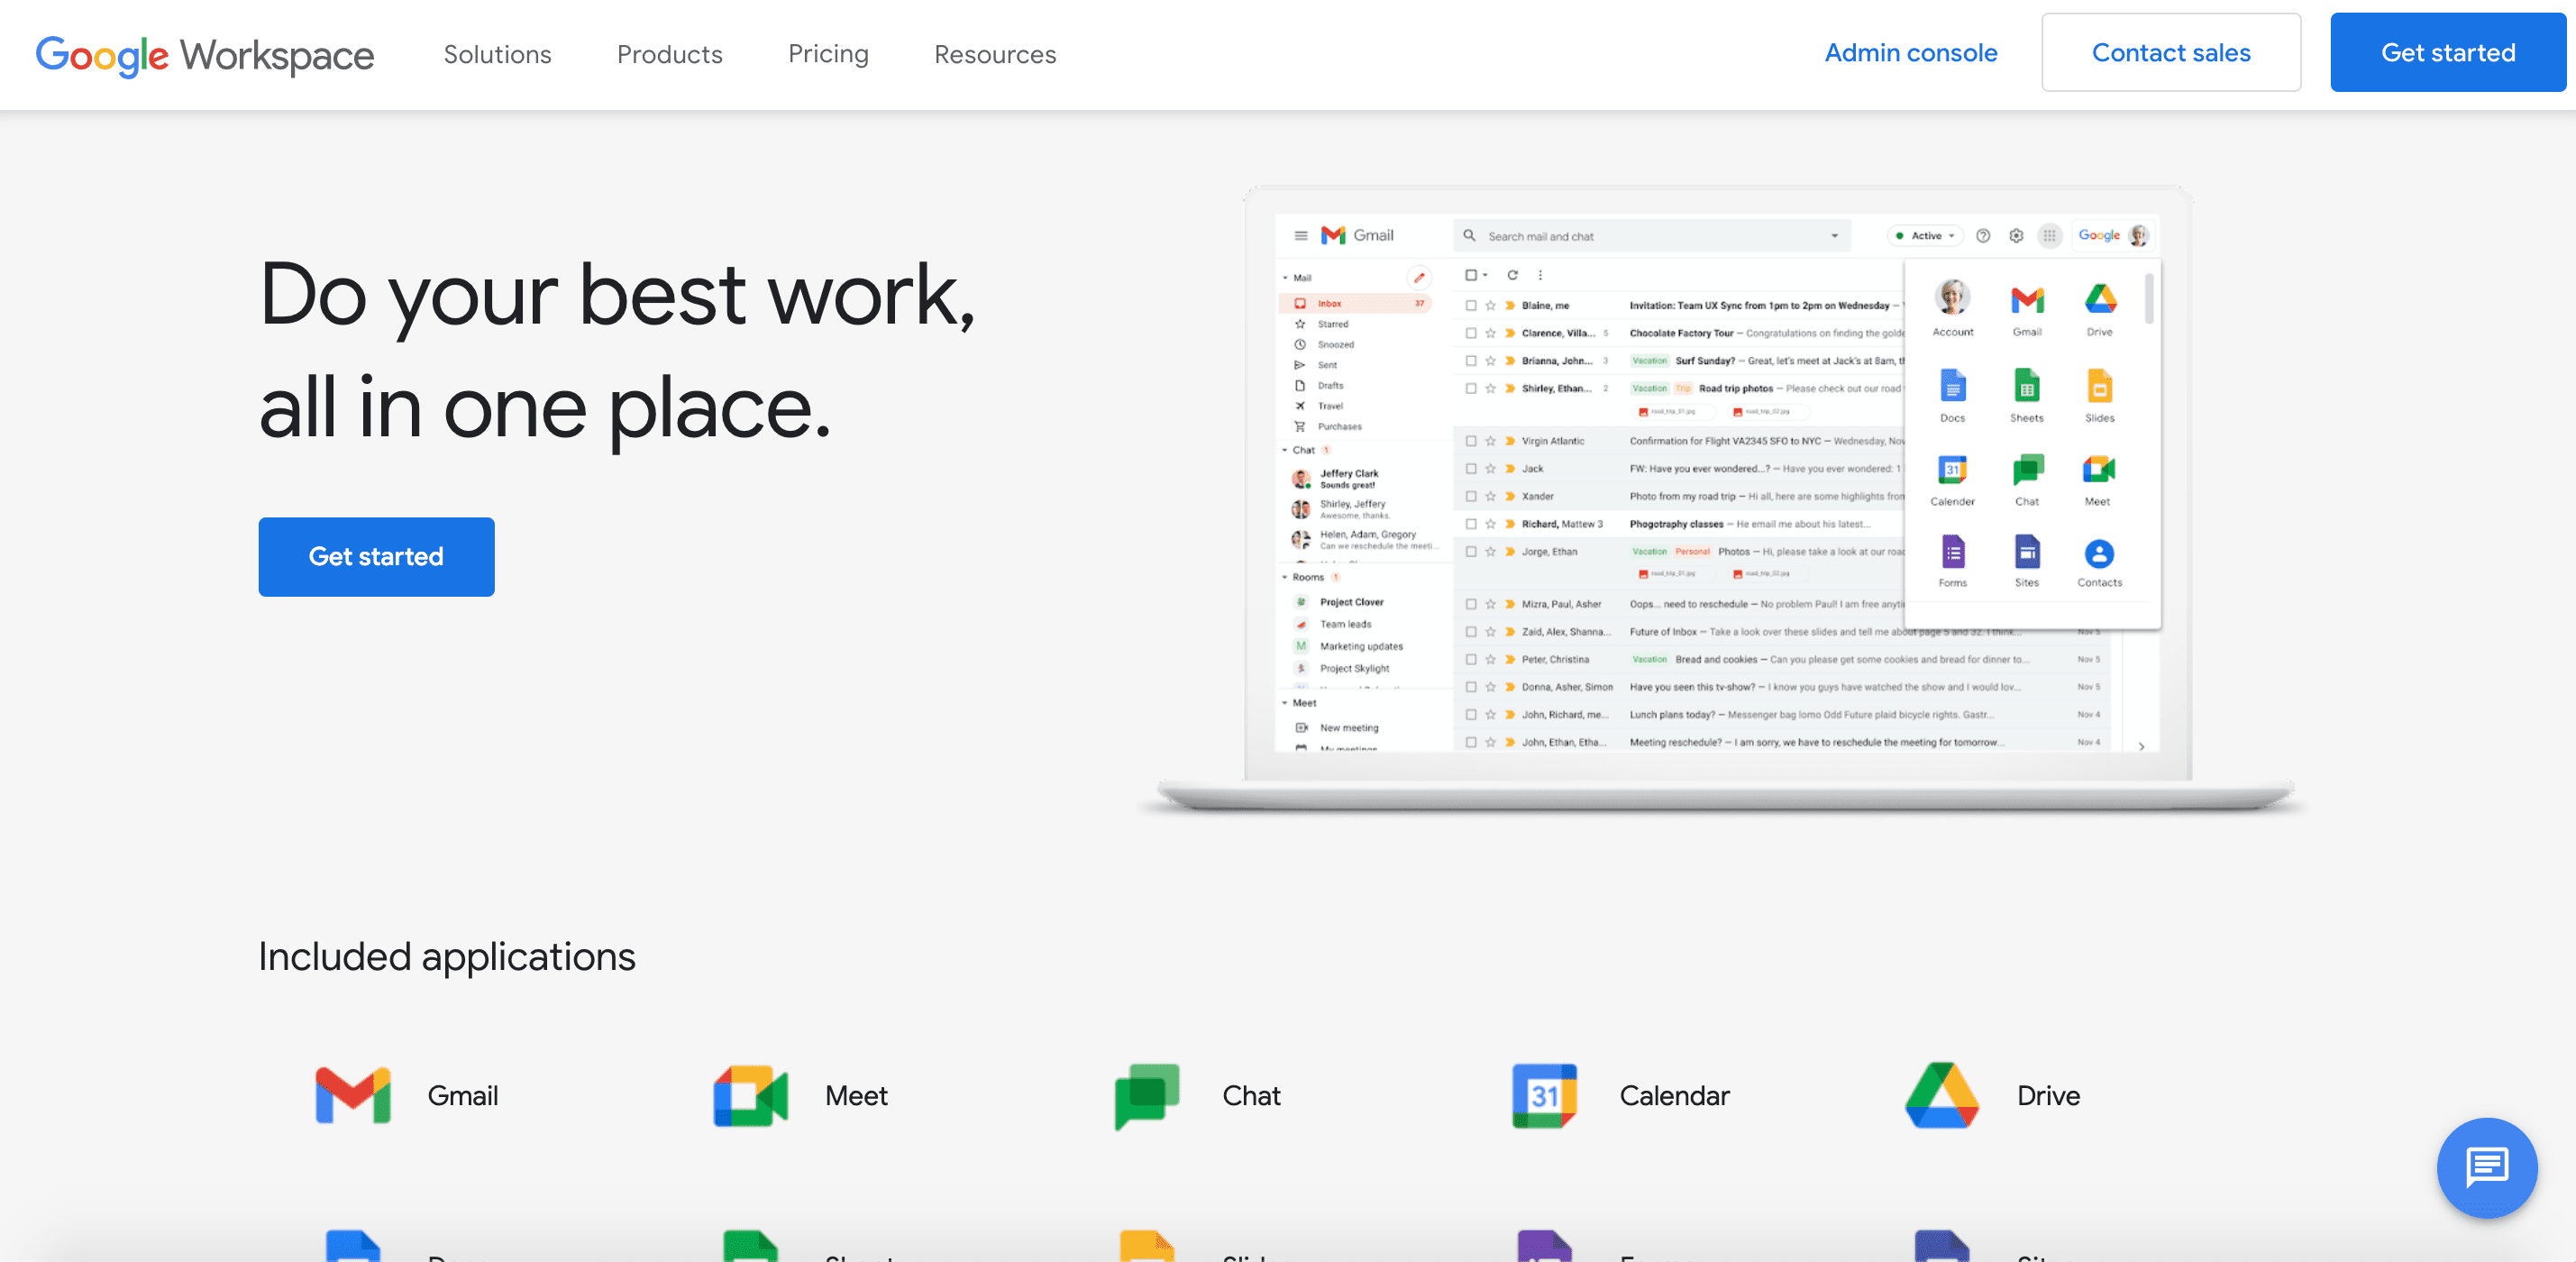Image resolution: width=2576 pixels, height=1262 pixels.
Task: Check the box for Virgin Atlantic email
Action: (x=1471, y=441)
